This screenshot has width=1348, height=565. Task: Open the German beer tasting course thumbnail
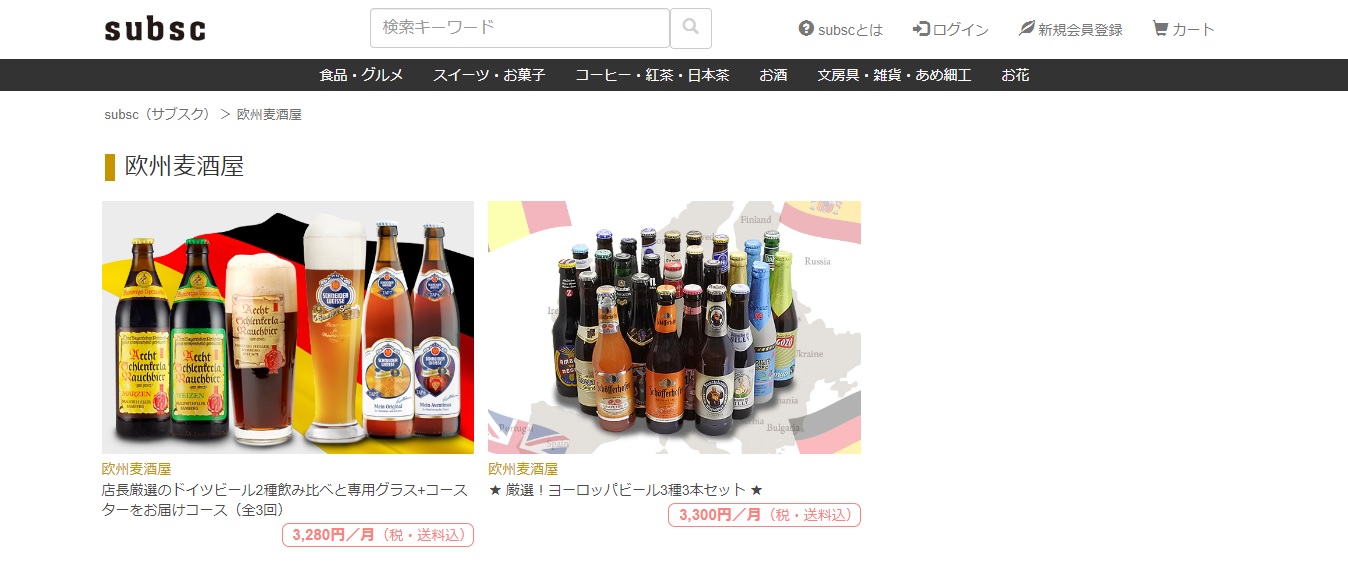point(288,328)
